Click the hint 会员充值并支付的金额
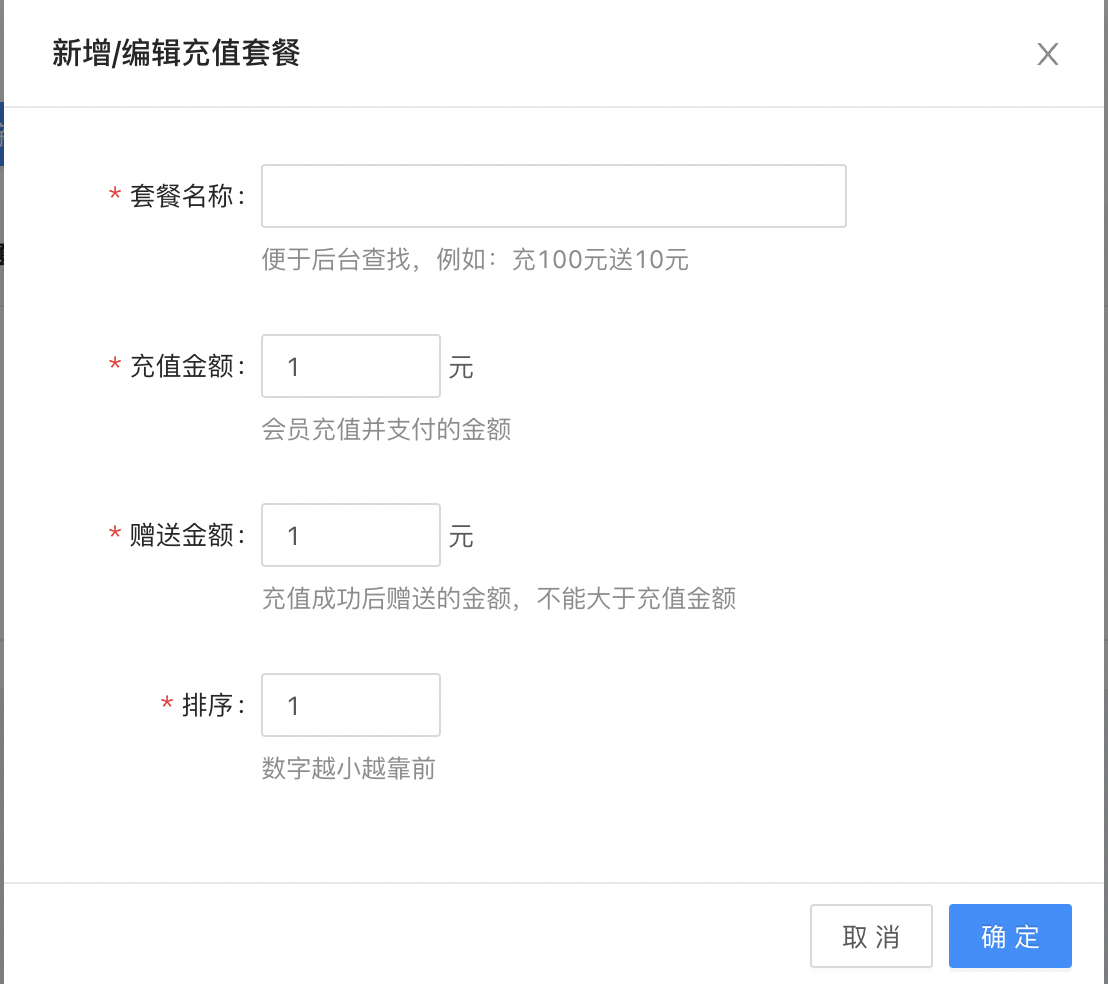 pyautogui.click(x=387, y=430)
